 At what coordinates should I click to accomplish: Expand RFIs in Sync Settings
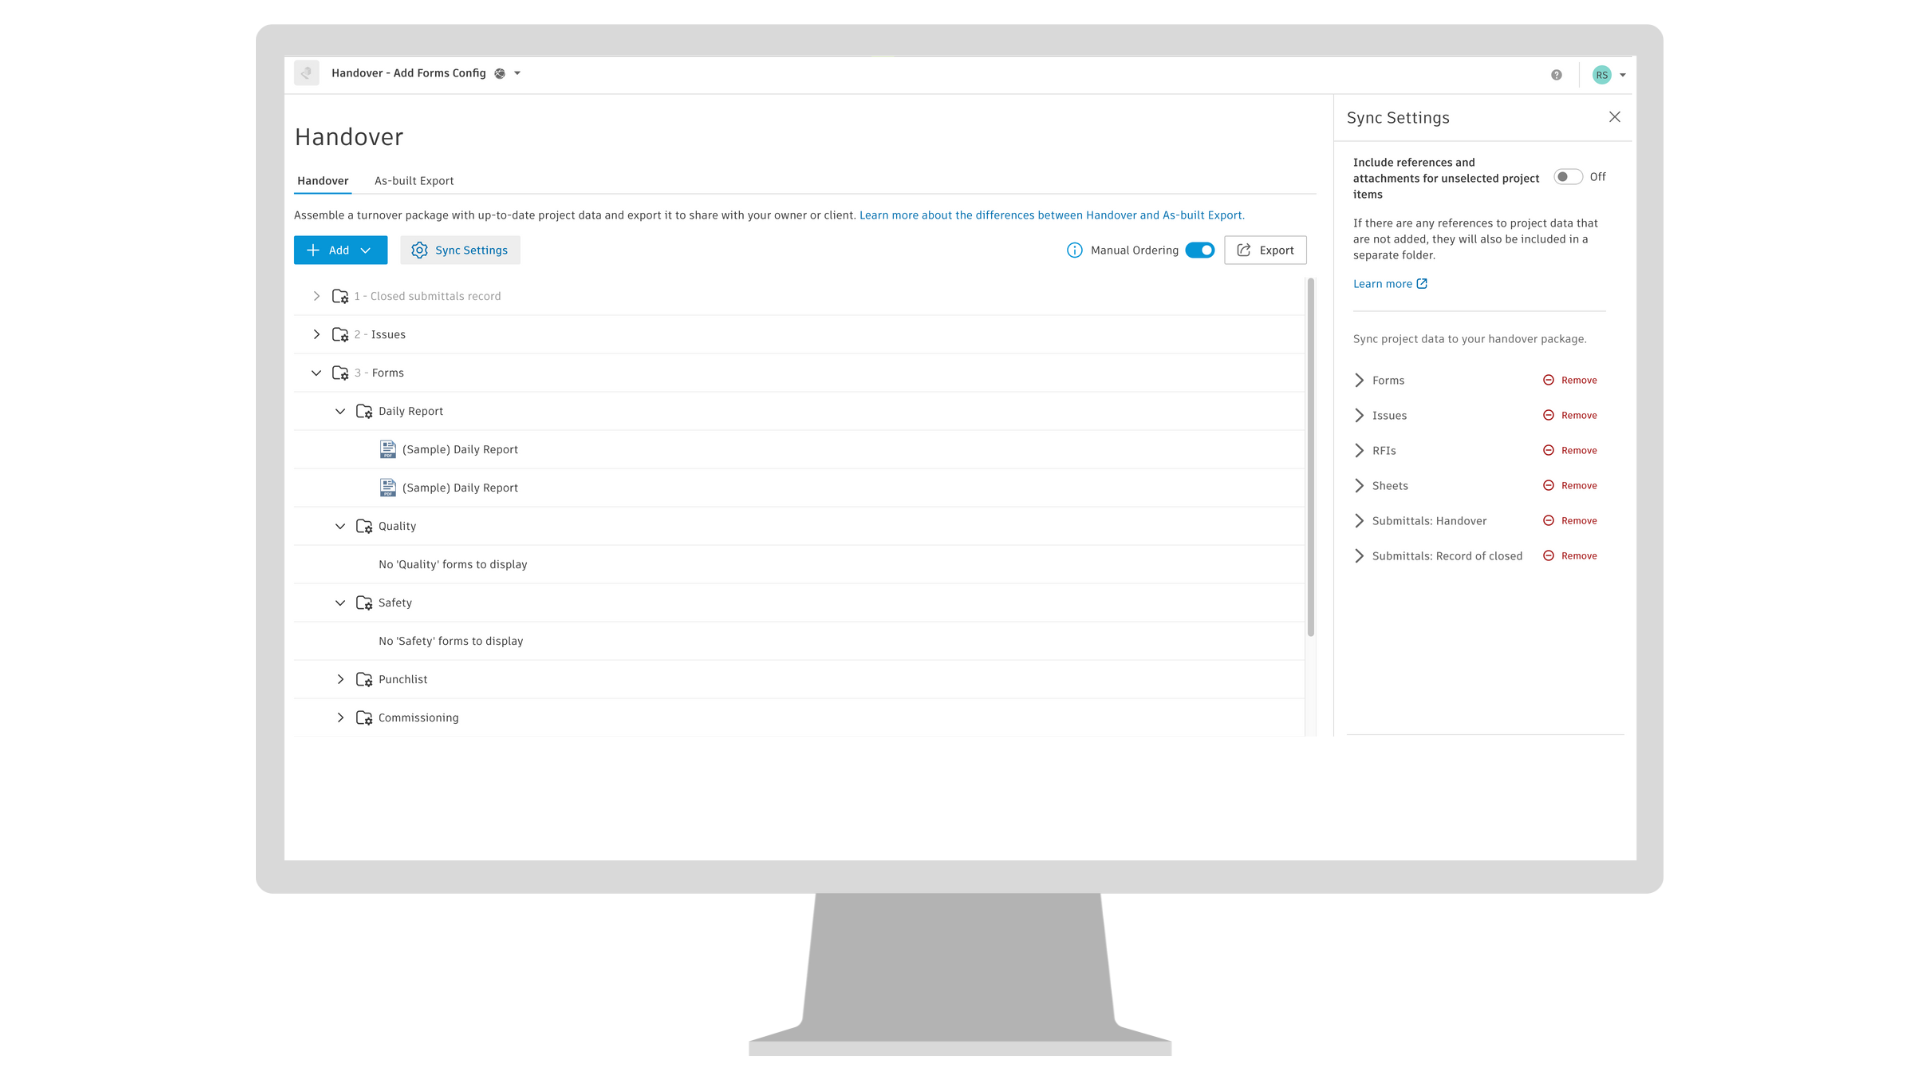coord(1359,451)
